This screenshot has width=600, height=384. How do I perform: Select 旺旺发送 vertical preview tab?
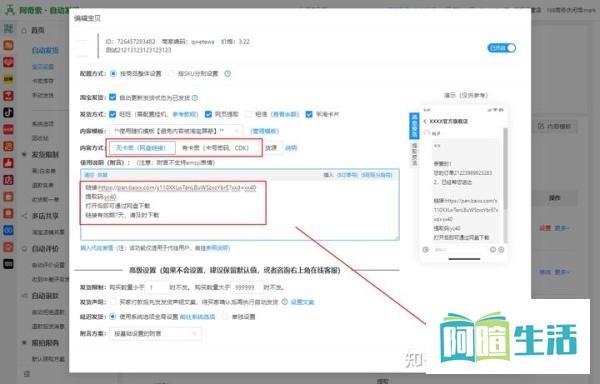[x=414, y=125]
